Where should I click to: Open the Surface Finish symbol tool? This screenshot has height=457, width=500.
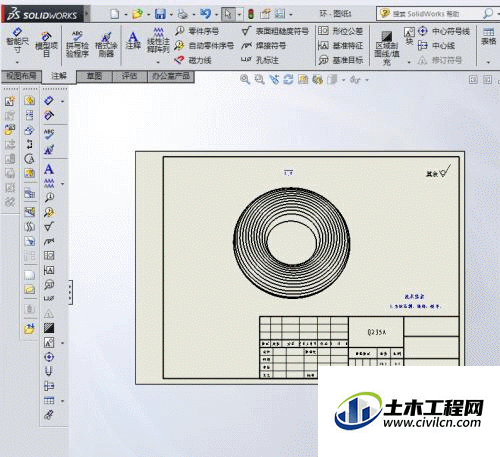pyautogui.click(x=275, y=31)
